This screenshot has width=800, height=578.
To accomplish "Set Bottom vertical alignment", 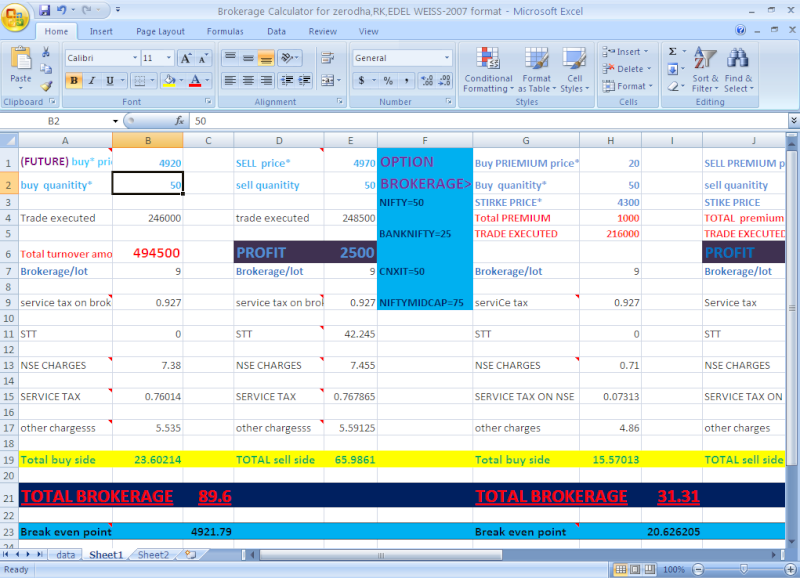I will (x=266, y=58).
